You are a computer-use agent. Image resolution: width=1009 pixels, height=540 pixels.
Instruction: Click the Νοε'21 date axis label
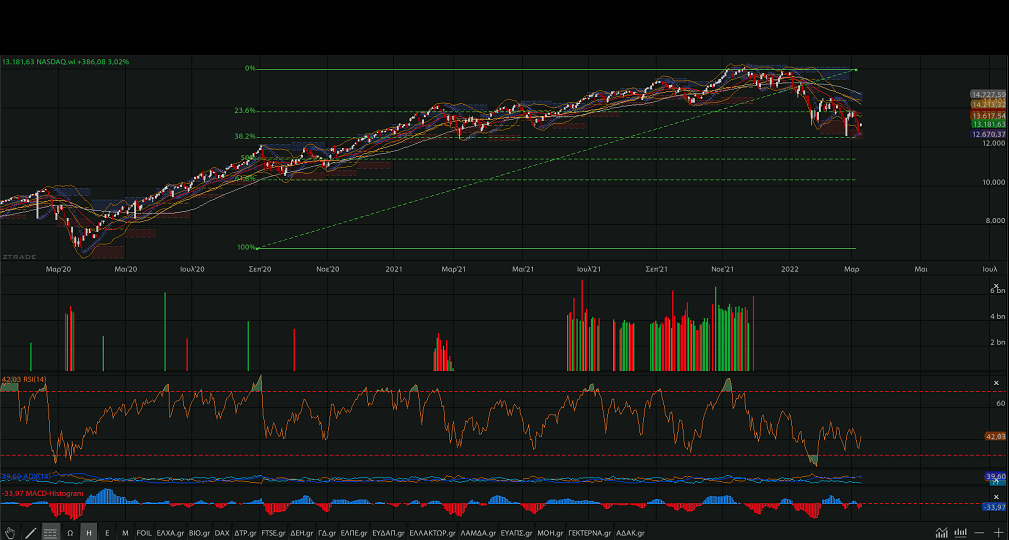[x=723, y=269]
